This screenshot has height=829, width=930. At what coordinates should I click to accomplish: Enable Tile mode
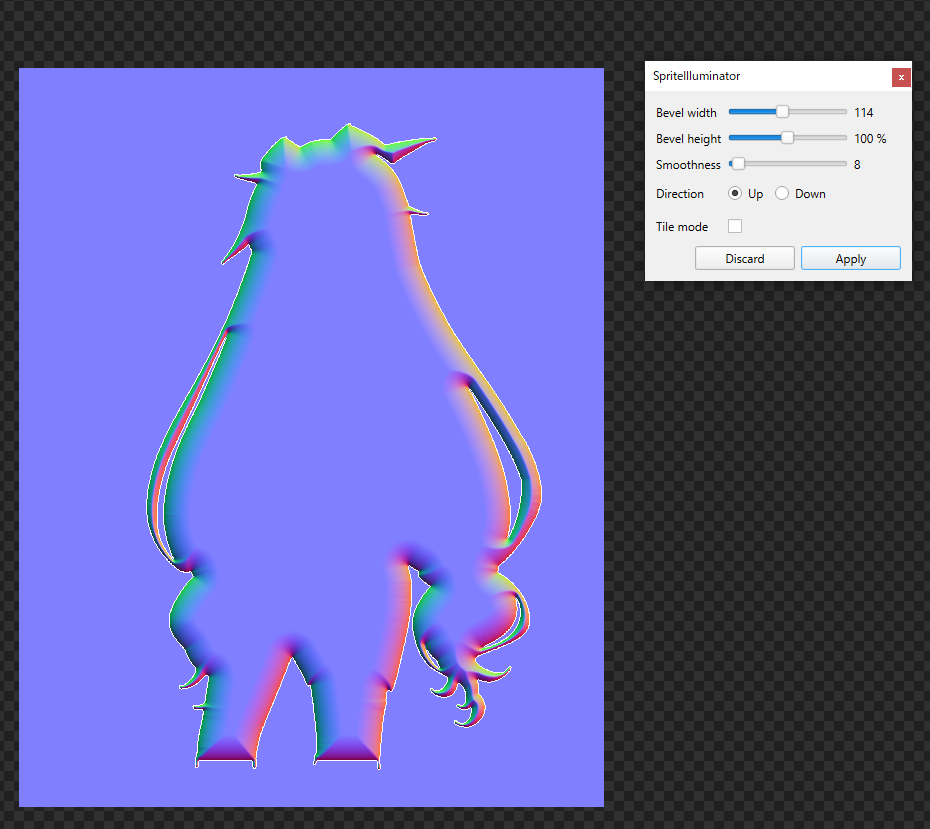(735, 226)
